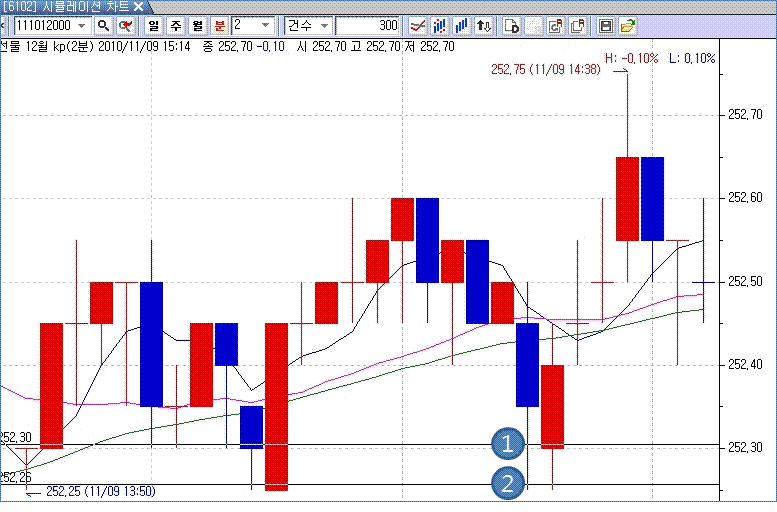Select the 주 (weekly) period toggle
Screen dimensions: 777x512
(x=176, y=25)
